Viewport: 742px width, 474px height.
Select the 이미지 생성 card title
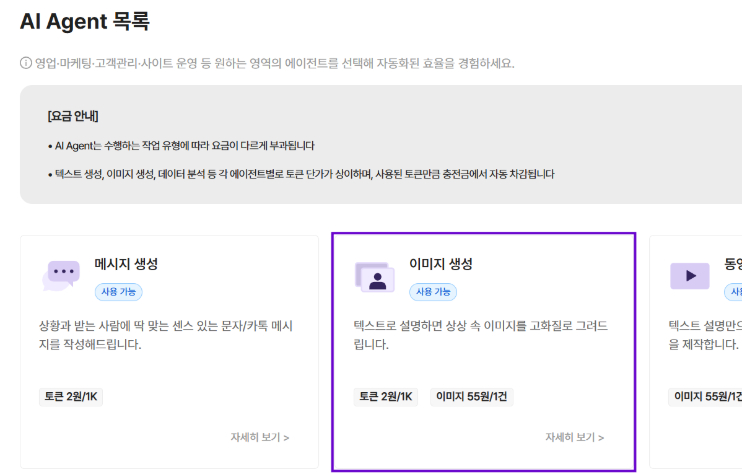(x=441, y=264)
